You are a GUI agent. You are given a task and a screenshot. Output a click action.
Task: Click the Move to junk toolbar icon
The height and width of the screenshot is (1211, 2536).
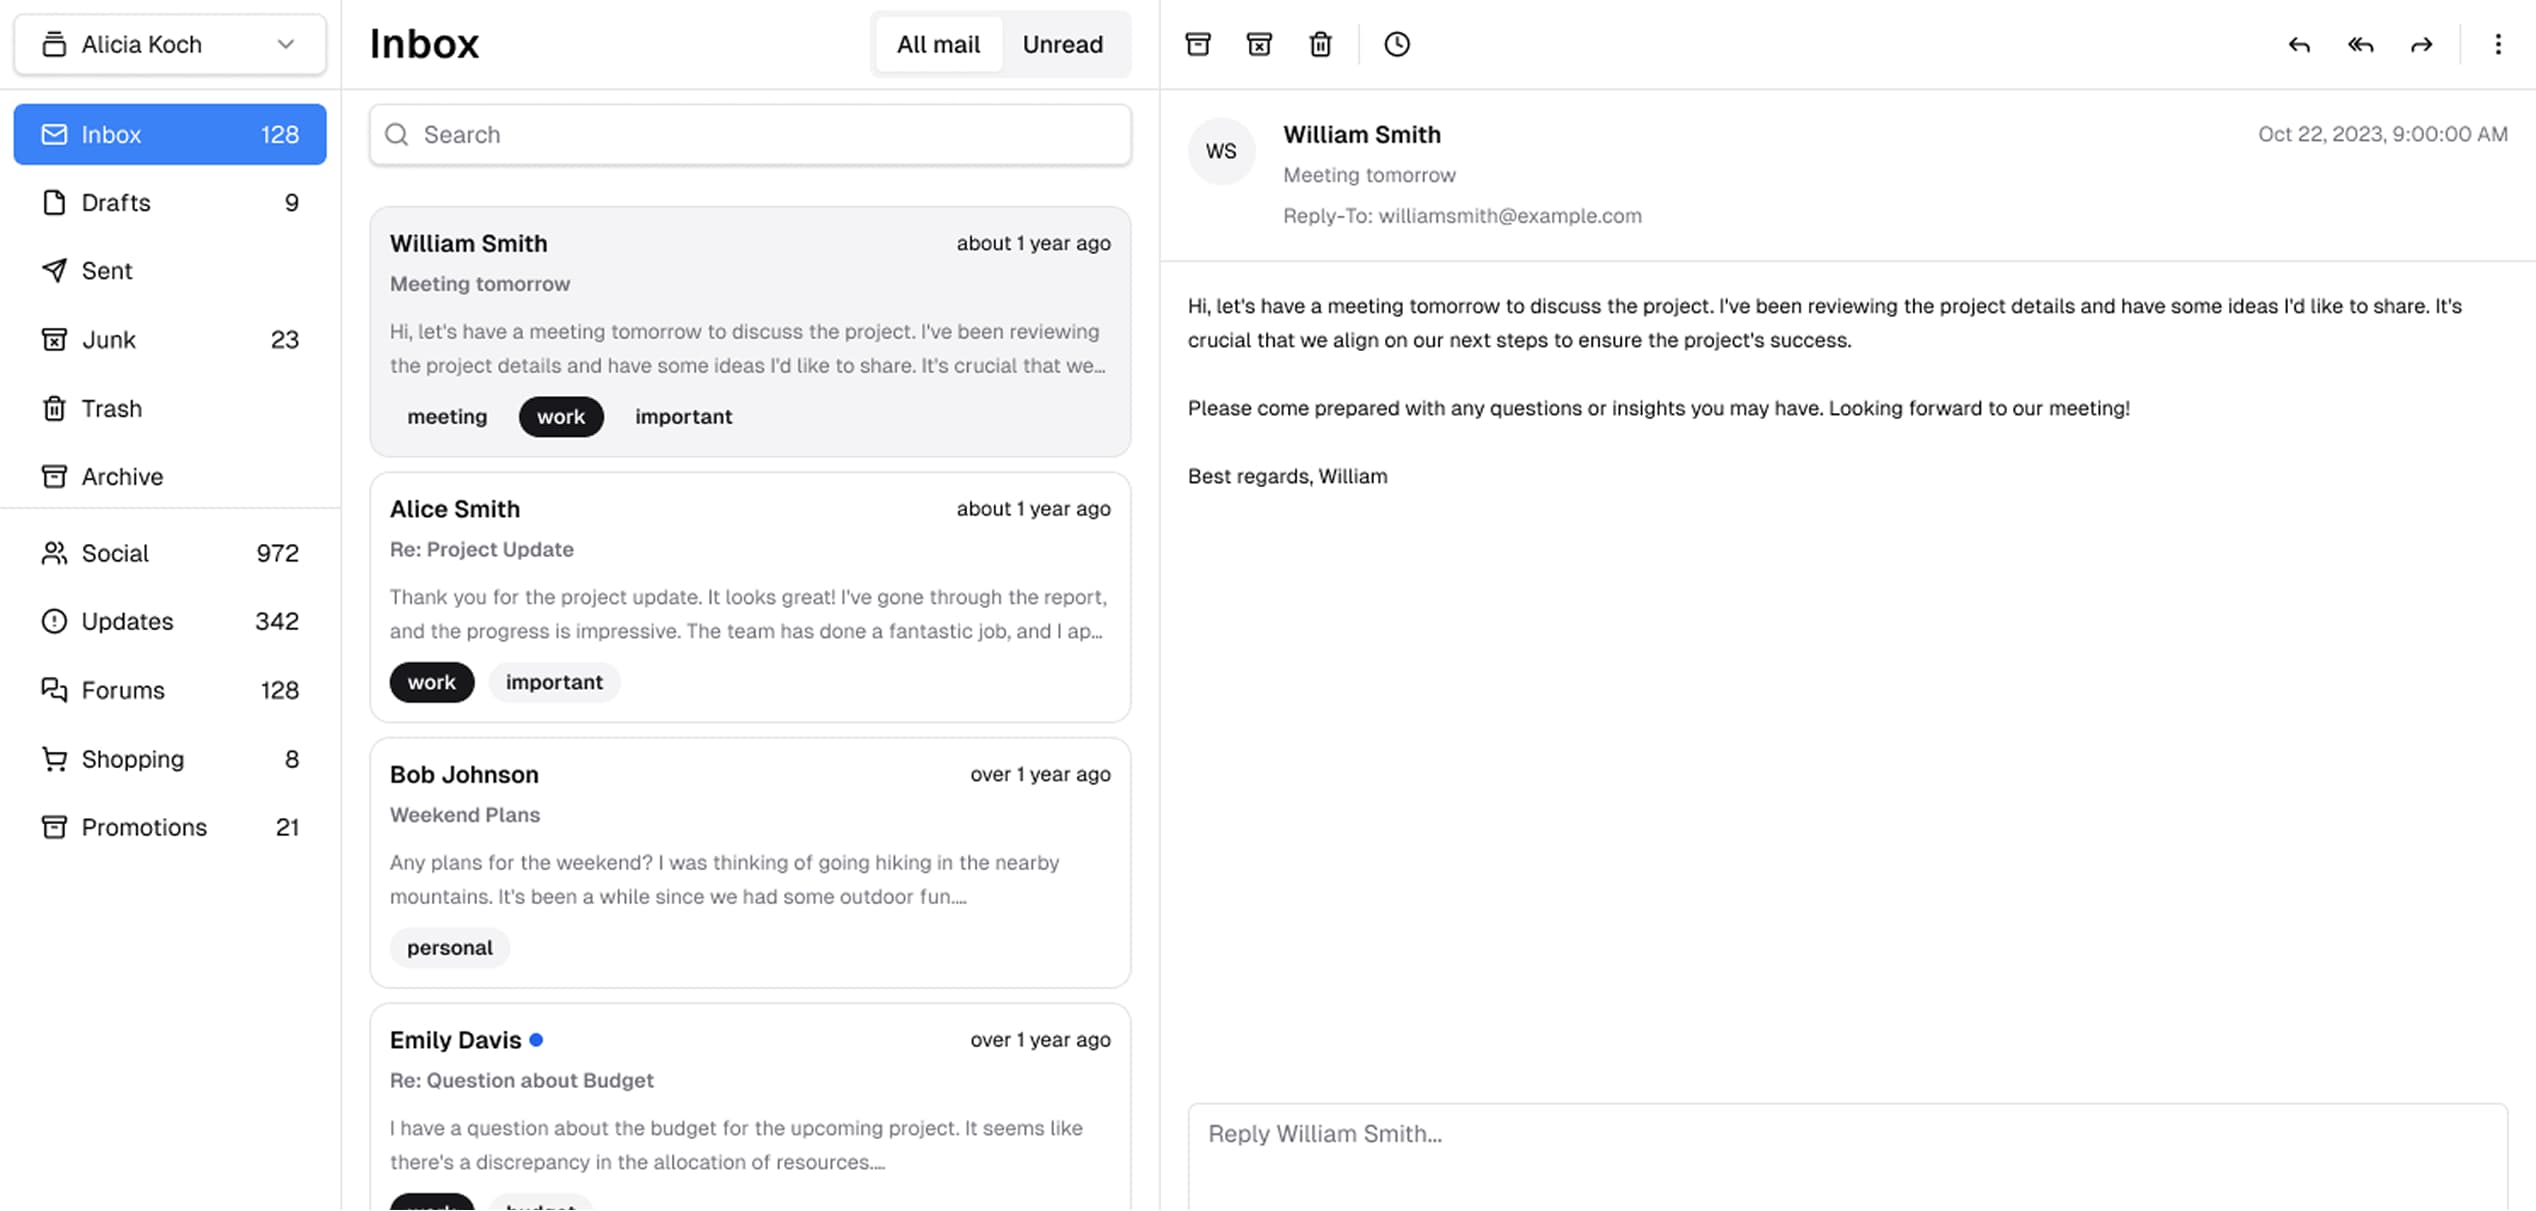pos(1259,44)
